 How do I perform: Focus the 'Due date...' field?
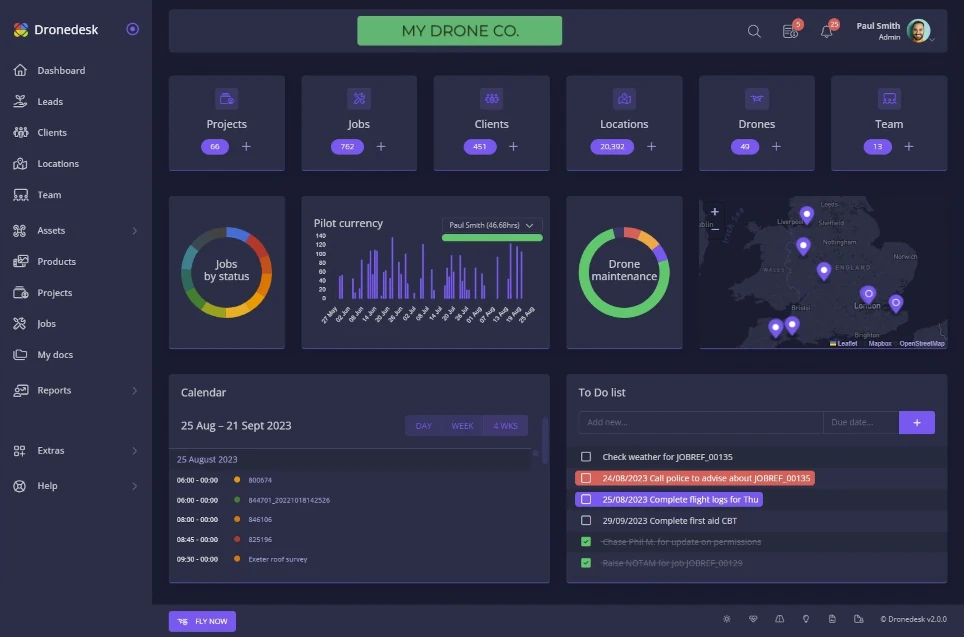[861, 422]
